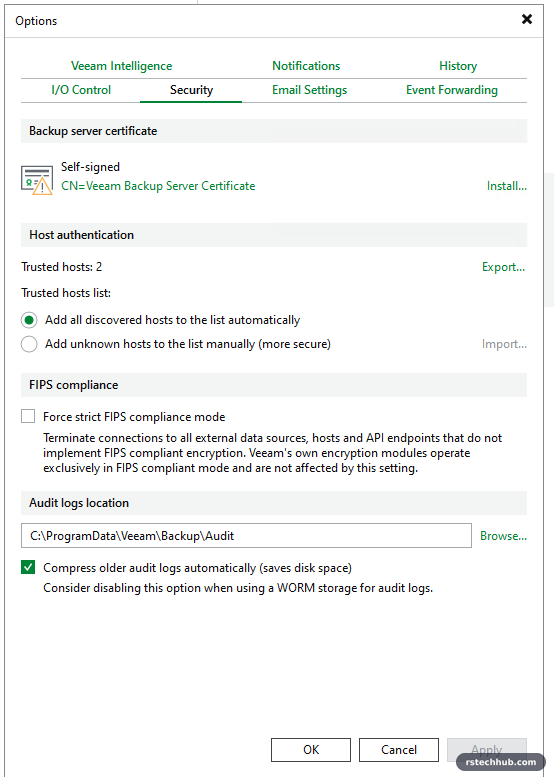Viewport: 554px width, 777px height.
Task: Click the self-signed certificate warning icon
Action: [37, 180]
